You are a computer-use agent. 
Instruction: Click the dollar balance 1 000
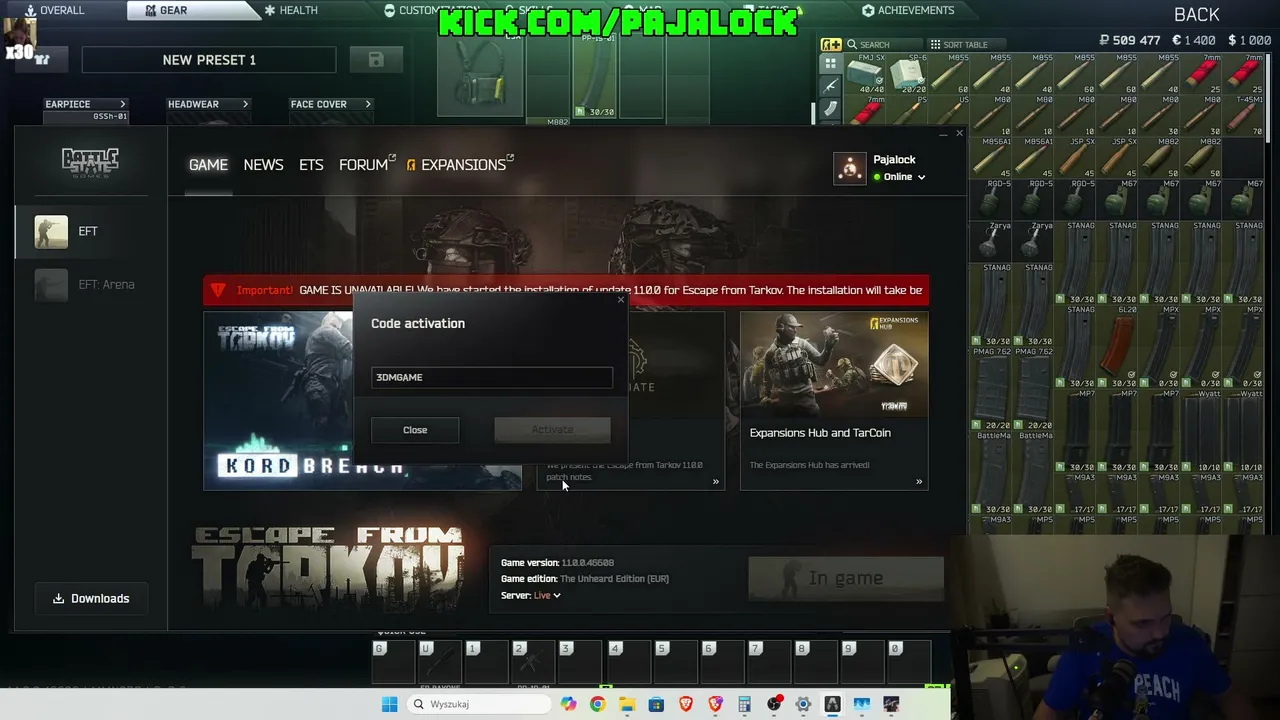point(1250,40)
